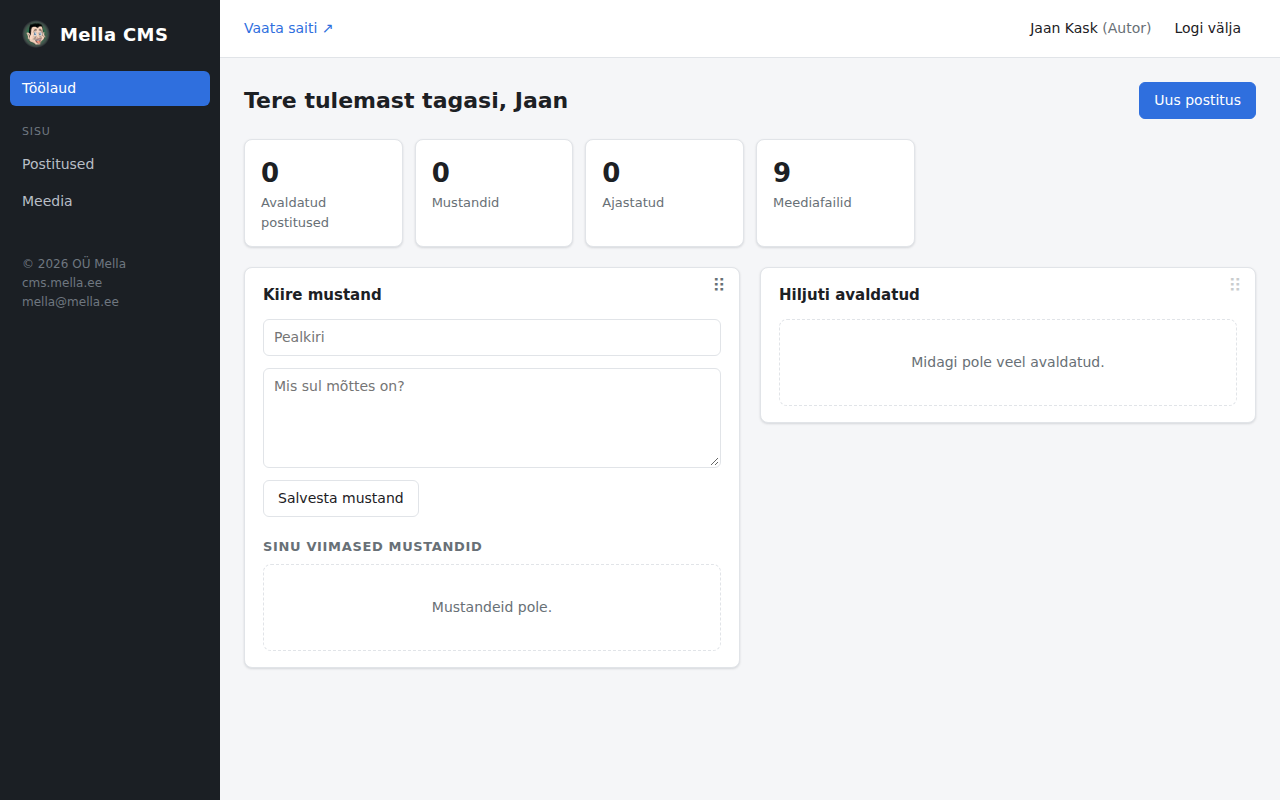
Task: Click the heading Tere tulemast tagasi, Jaan
Action: pyautogui.click(x=406, y=100)
